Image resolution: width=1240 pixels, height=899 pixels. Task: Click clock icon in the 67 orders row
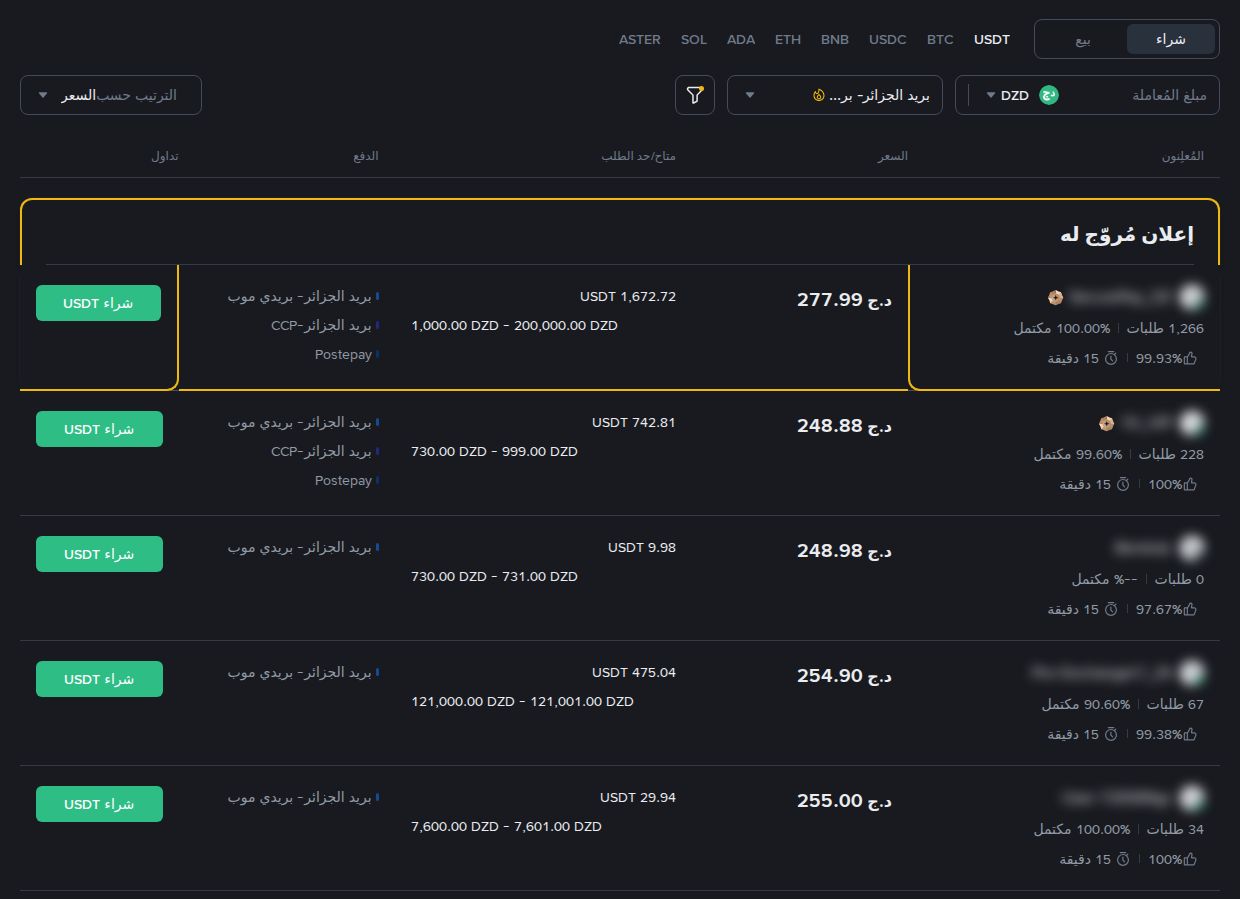coord(1110,734)
